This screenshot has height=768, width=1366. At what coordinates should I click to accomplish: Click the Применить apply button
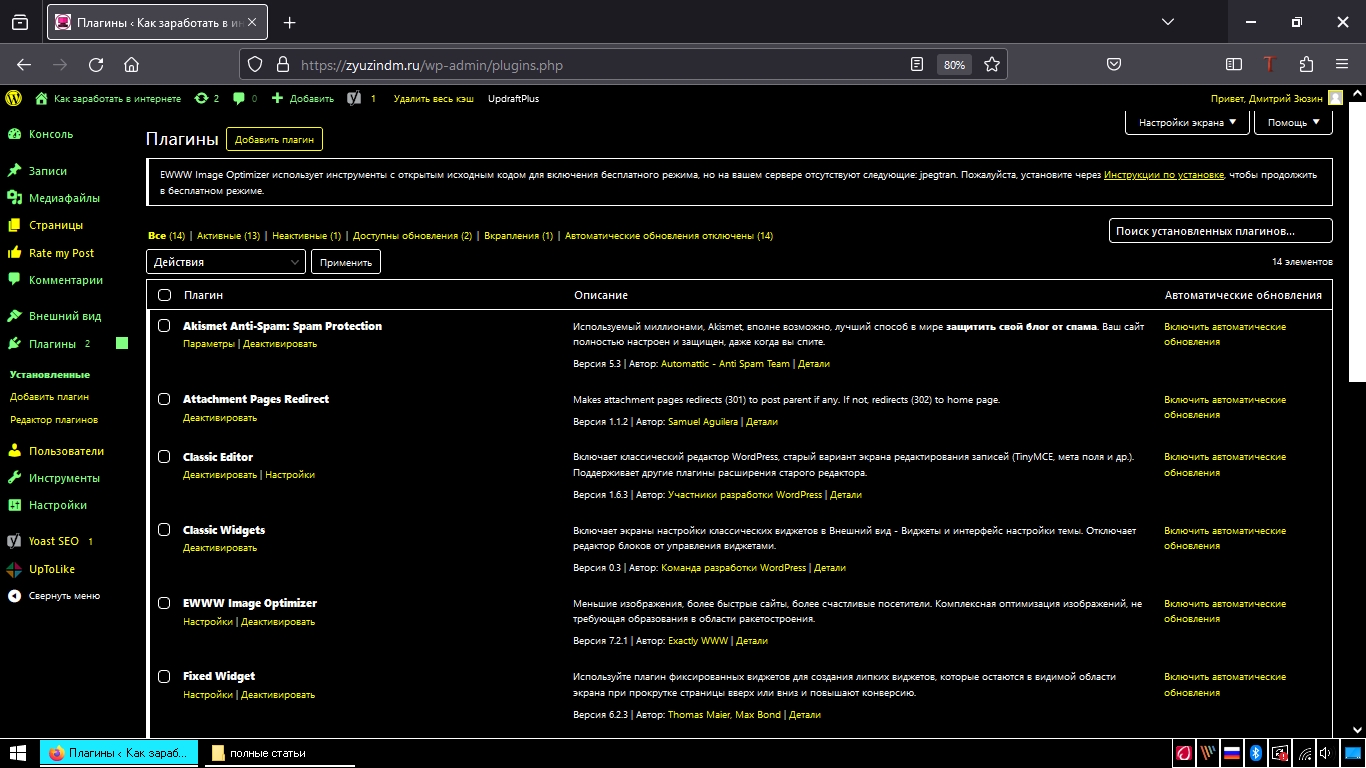tap(346, 262)
